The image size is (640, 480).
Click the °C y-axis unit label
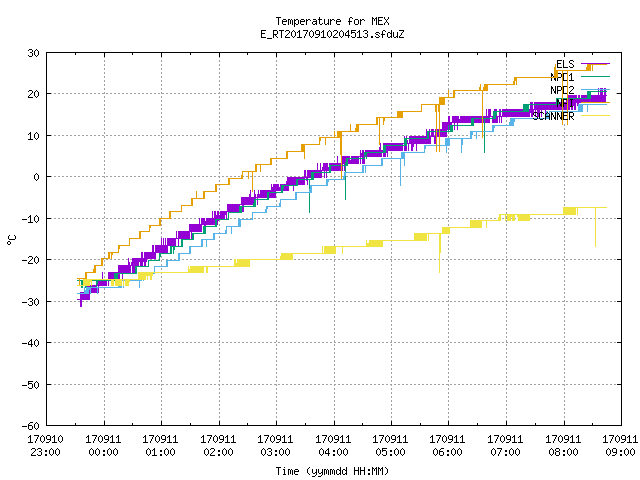pos(11,240)
